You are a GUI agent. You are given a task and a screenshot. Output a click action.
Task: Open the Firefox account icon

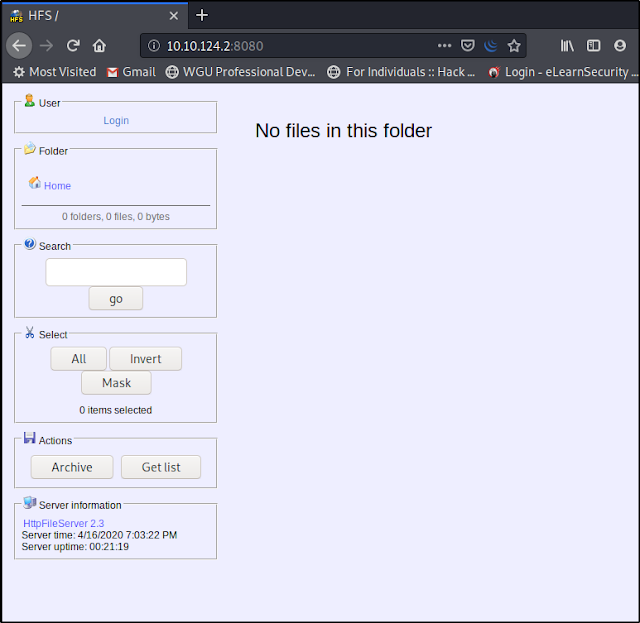pos(620,46)
